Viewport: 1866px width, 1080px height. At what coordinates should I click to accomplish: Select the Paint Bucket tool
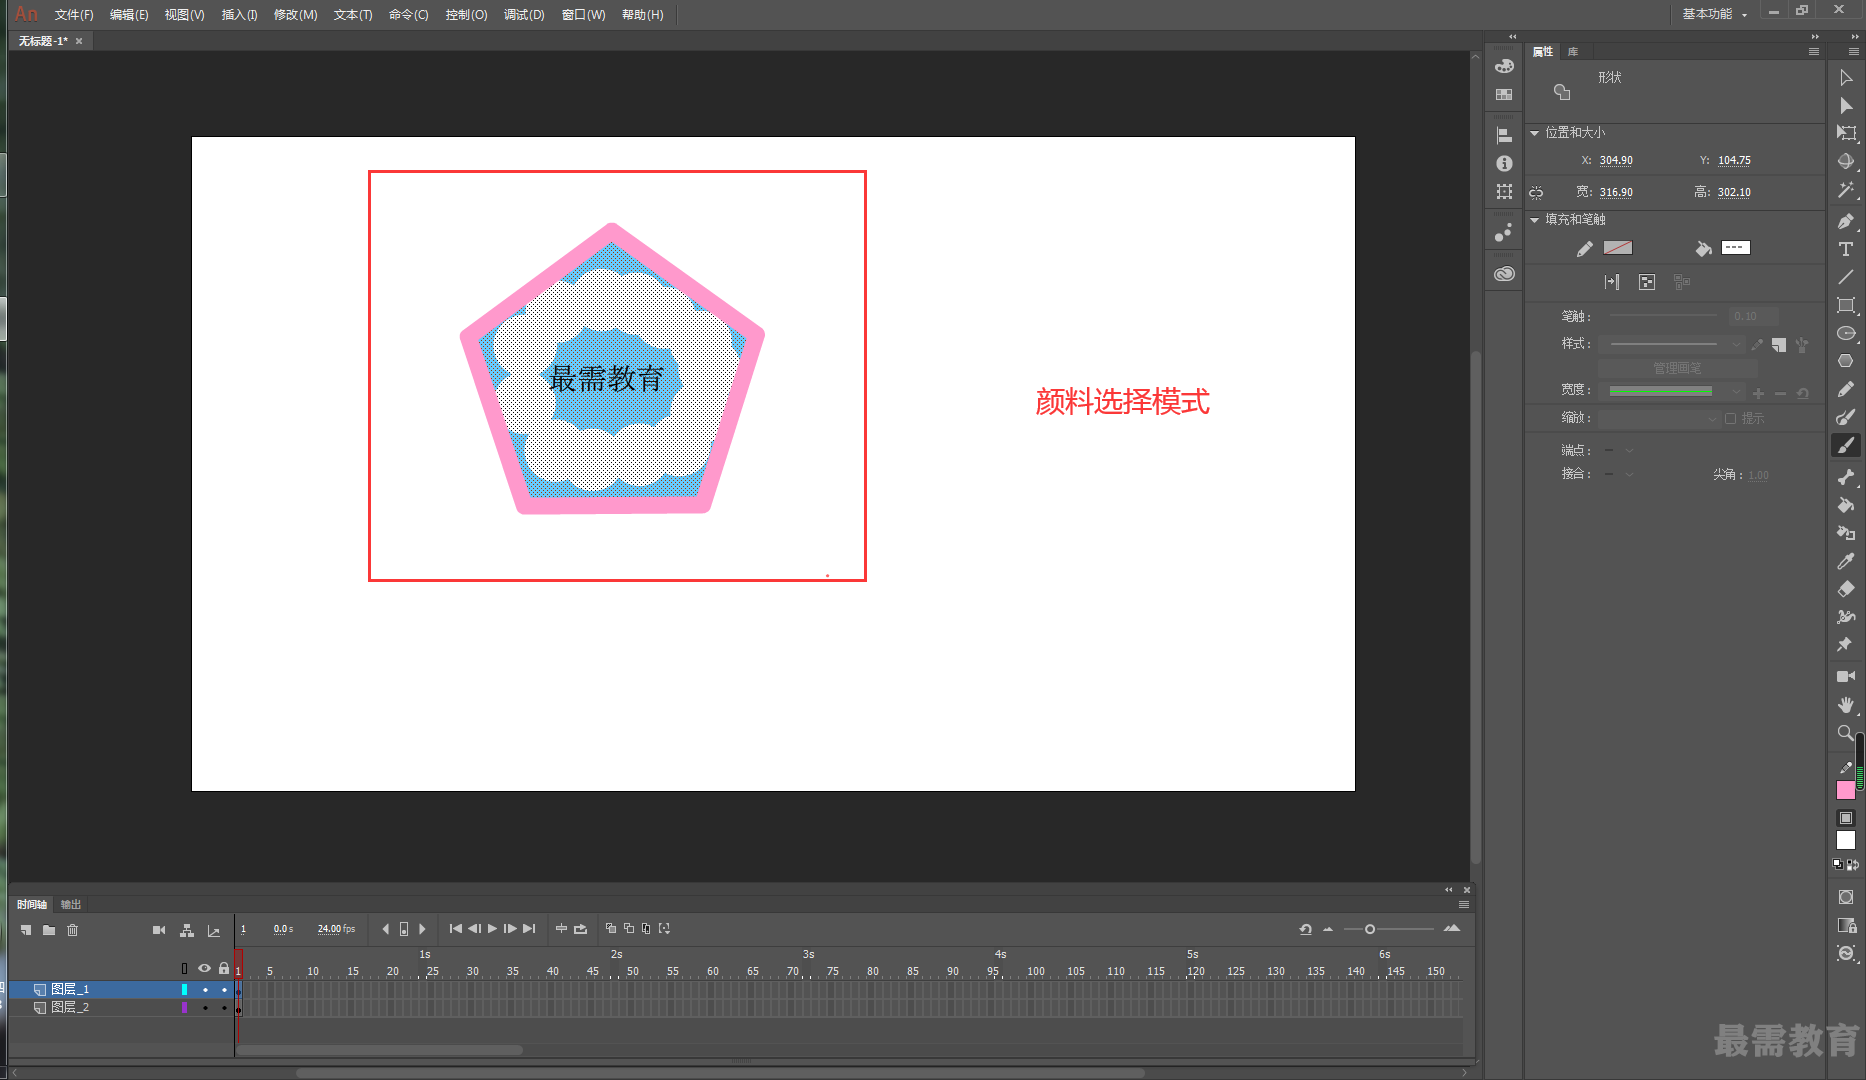pos(1846,505)
